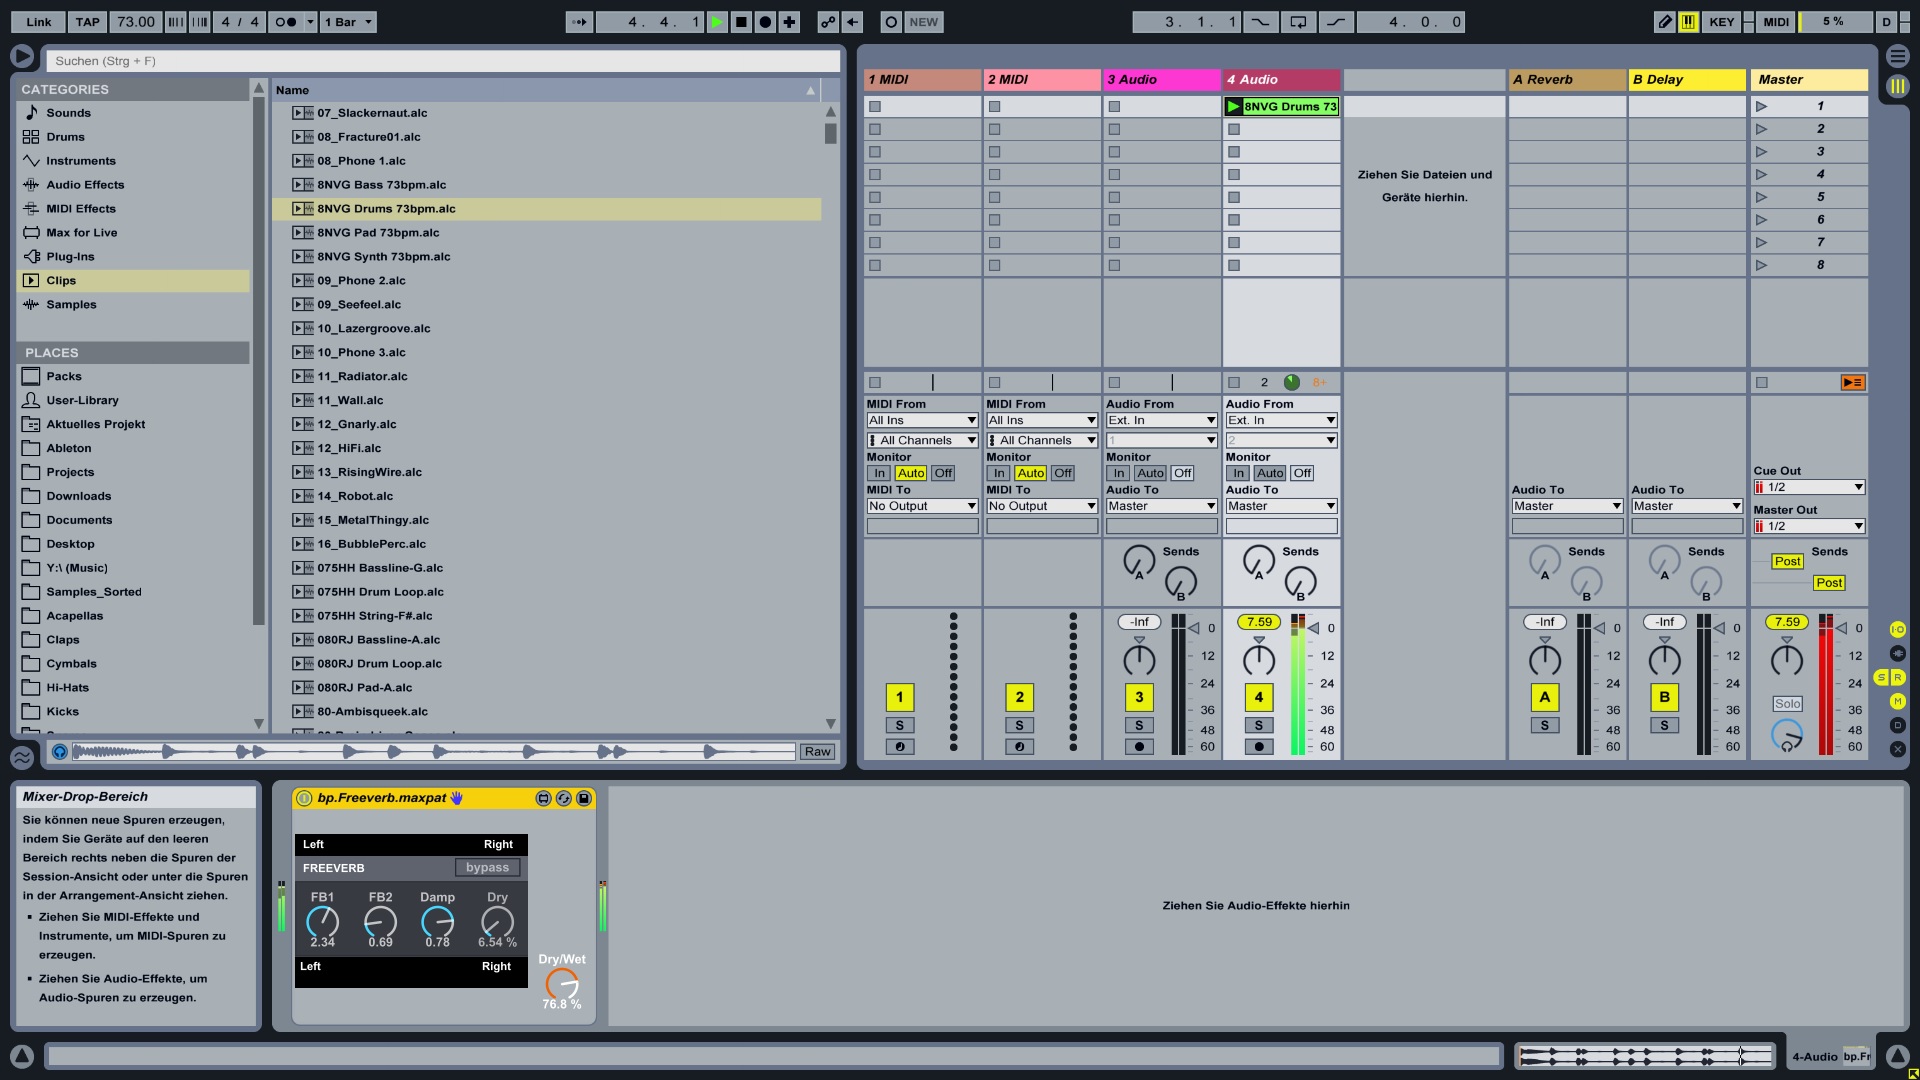
Task: Click hot-swap icon on bp.Freeverb device
Action: [x=563, y=798]
